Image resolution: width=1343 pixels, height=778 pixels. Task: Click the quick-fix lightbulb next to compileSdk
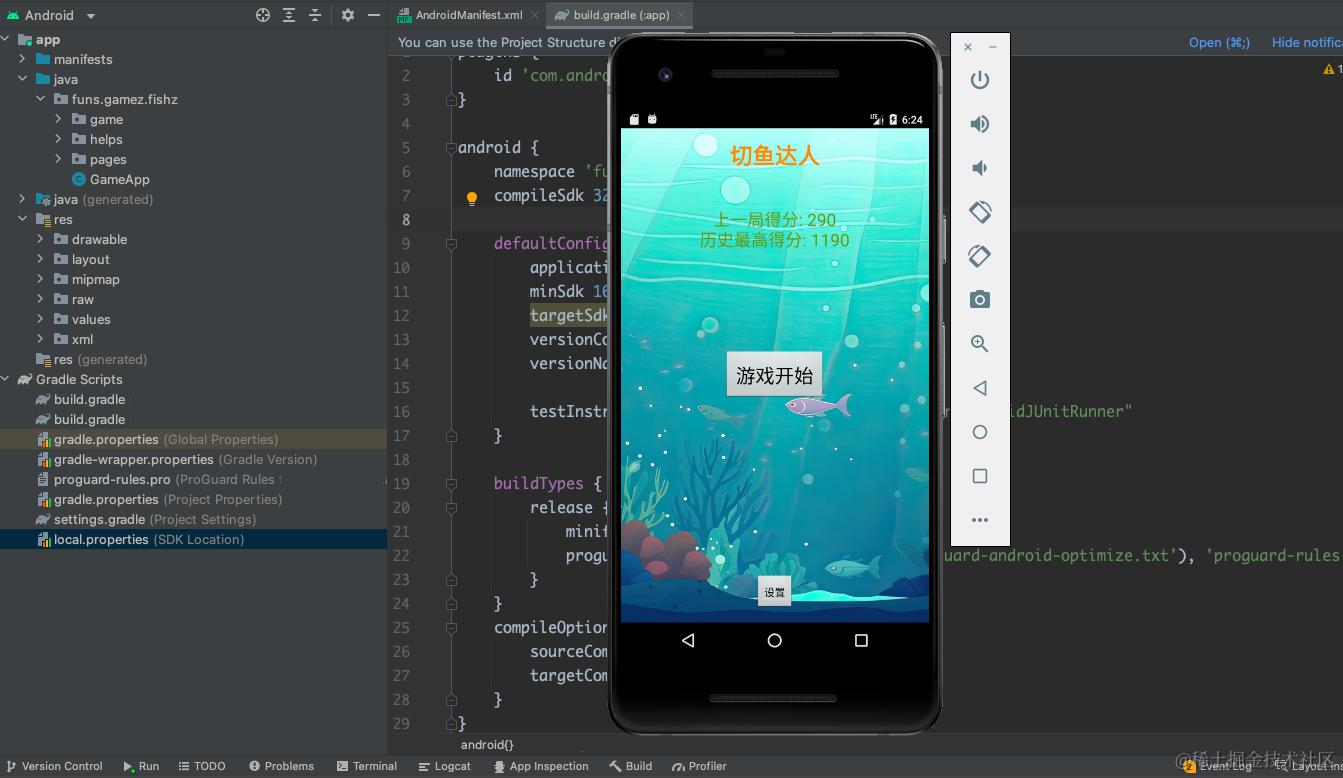click(x=471, y=198)
